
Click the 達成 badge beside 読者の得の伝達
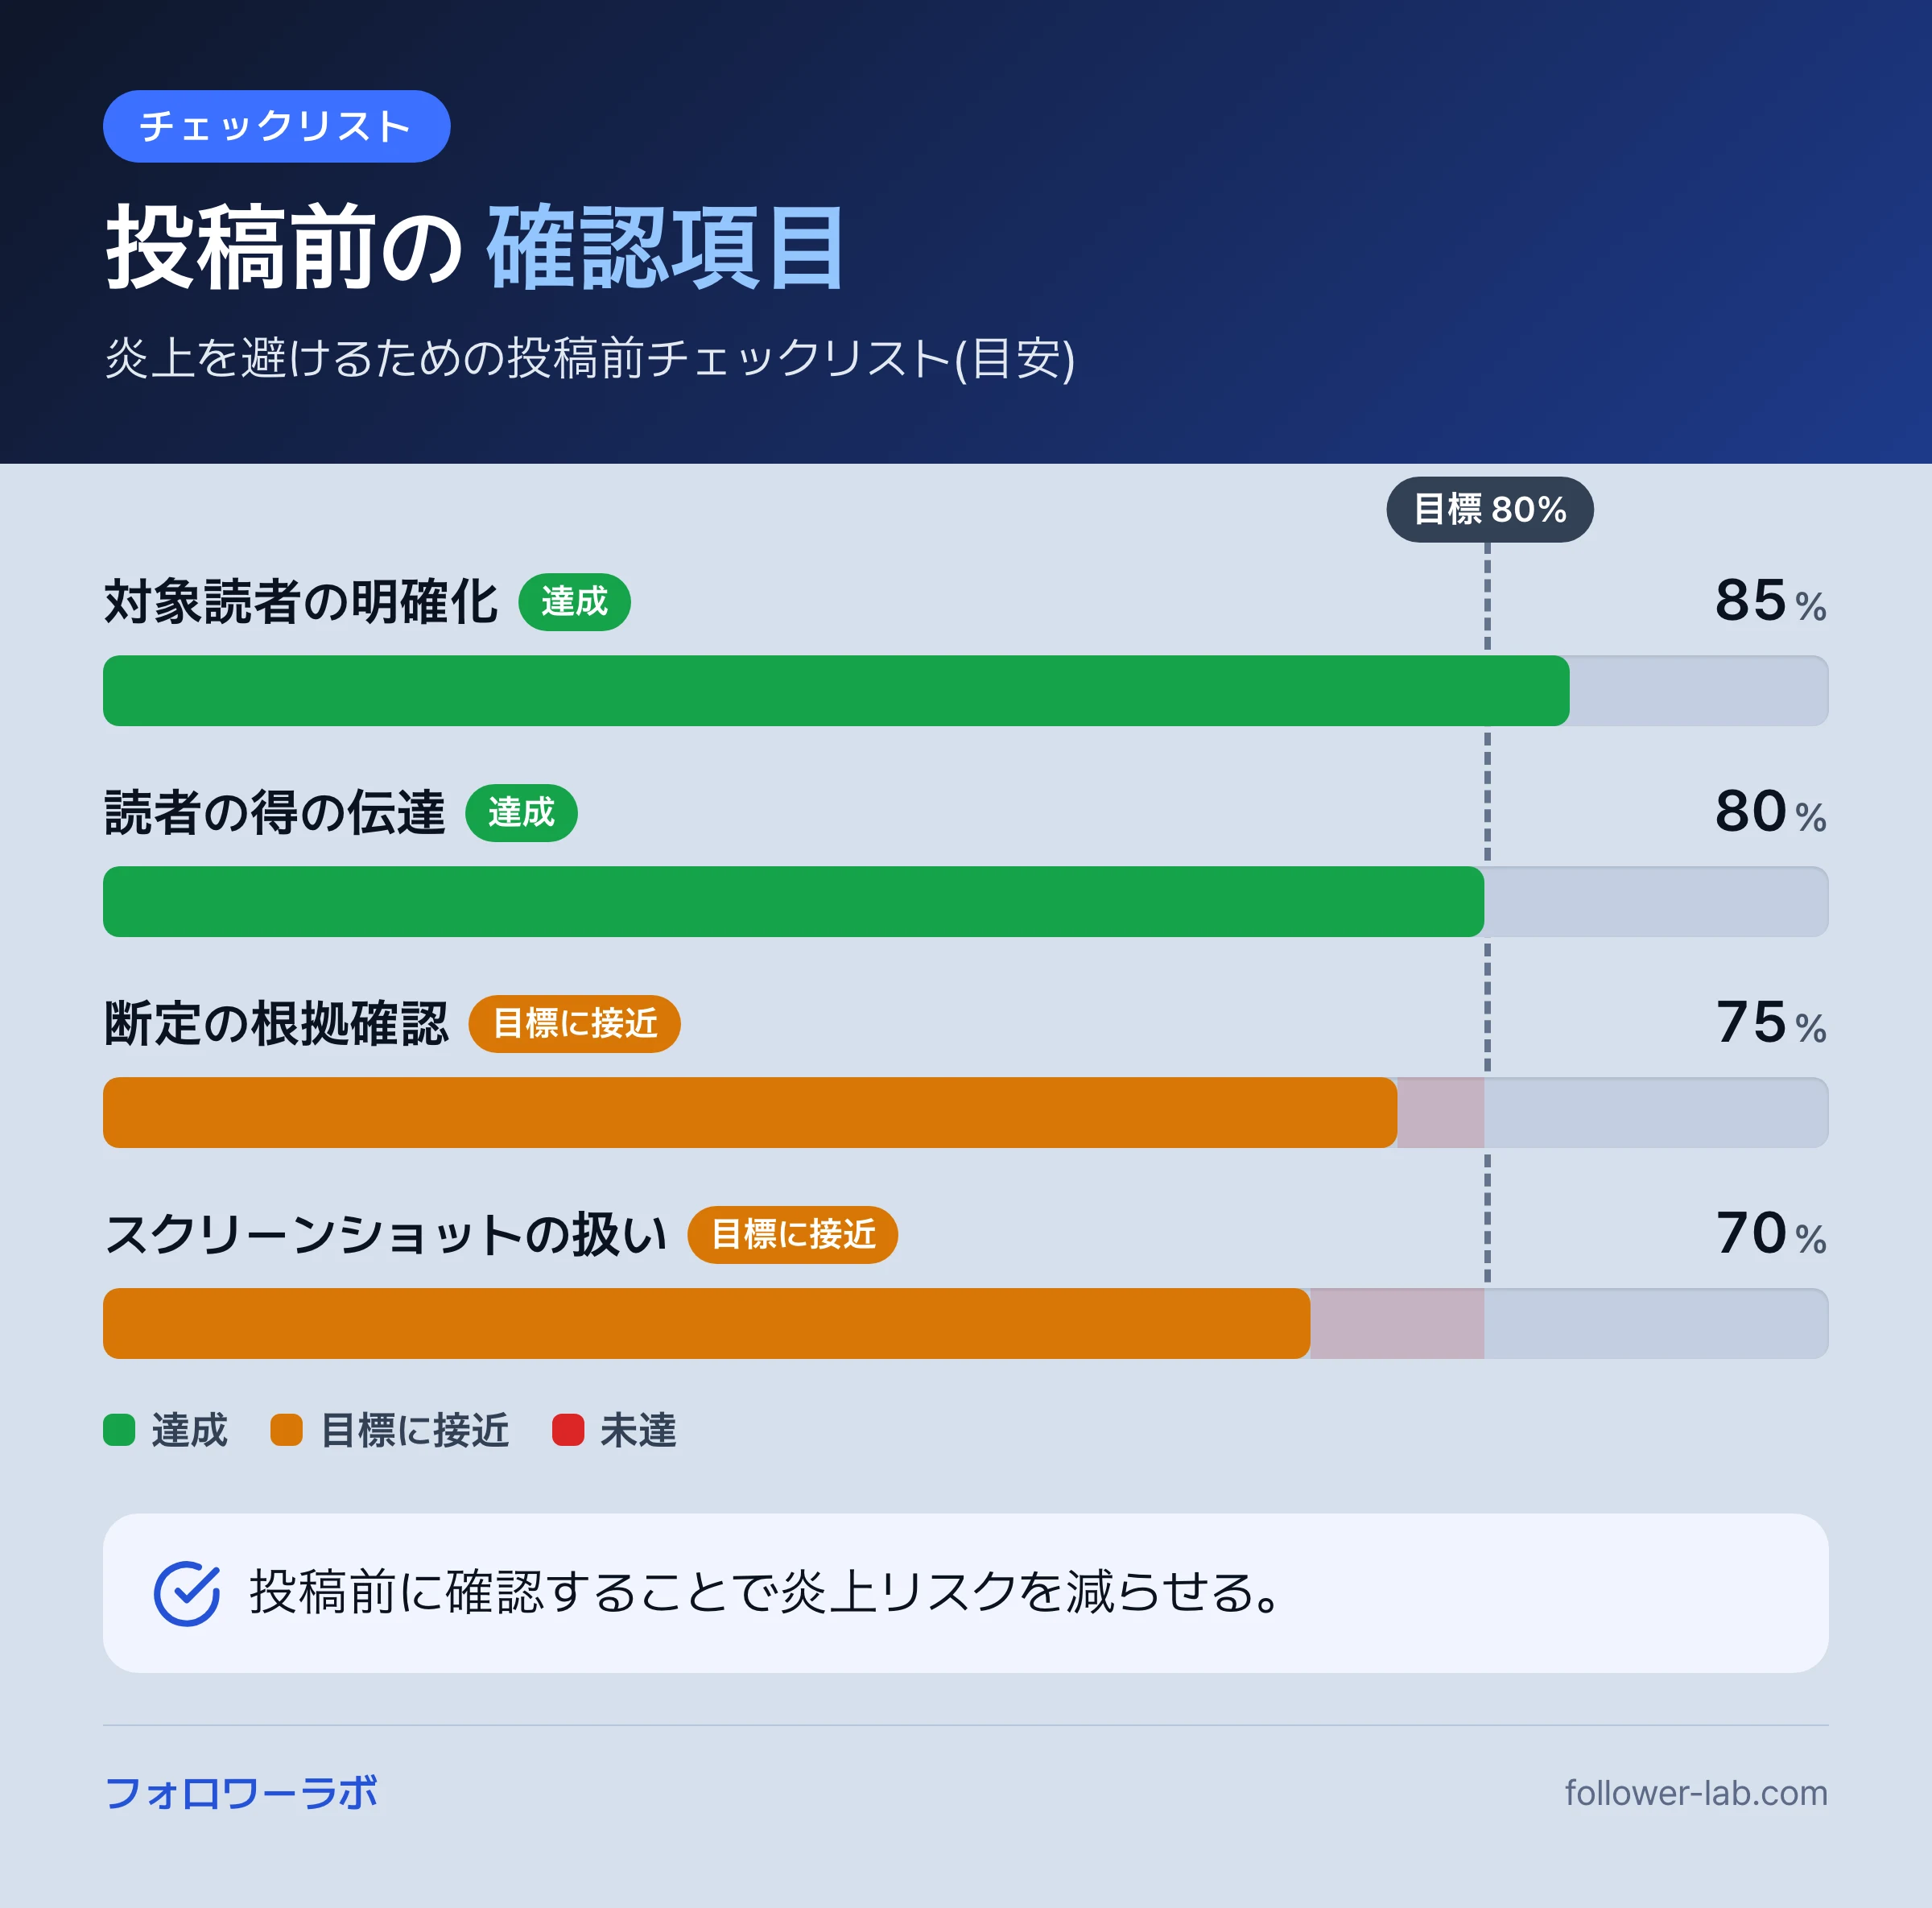[x=521, y=813]
